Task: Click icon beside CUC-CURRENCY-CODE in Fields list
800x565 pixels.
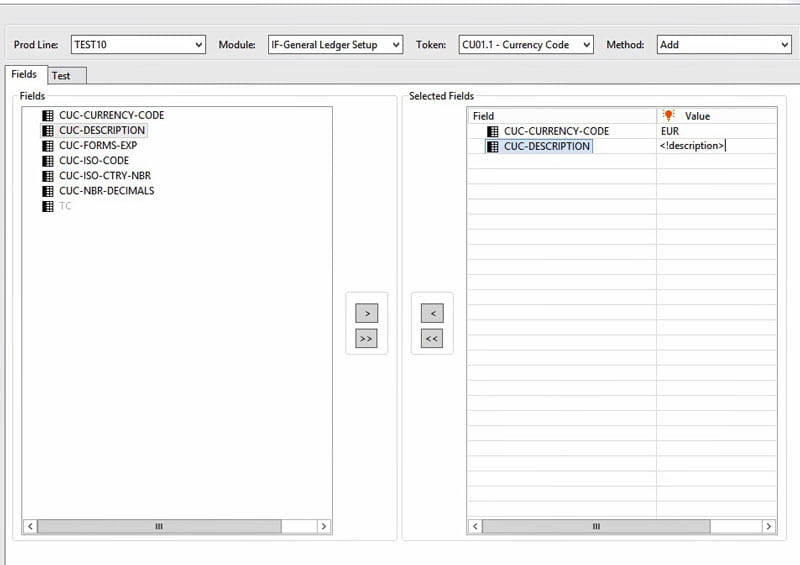Action: click(x=47, y=115)
